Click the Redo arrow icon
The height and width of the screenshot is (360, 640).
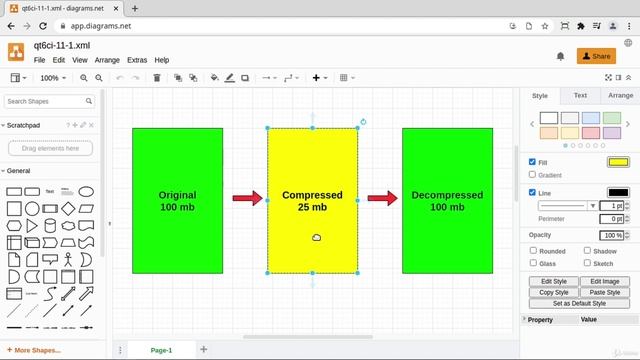click(135, 78)
